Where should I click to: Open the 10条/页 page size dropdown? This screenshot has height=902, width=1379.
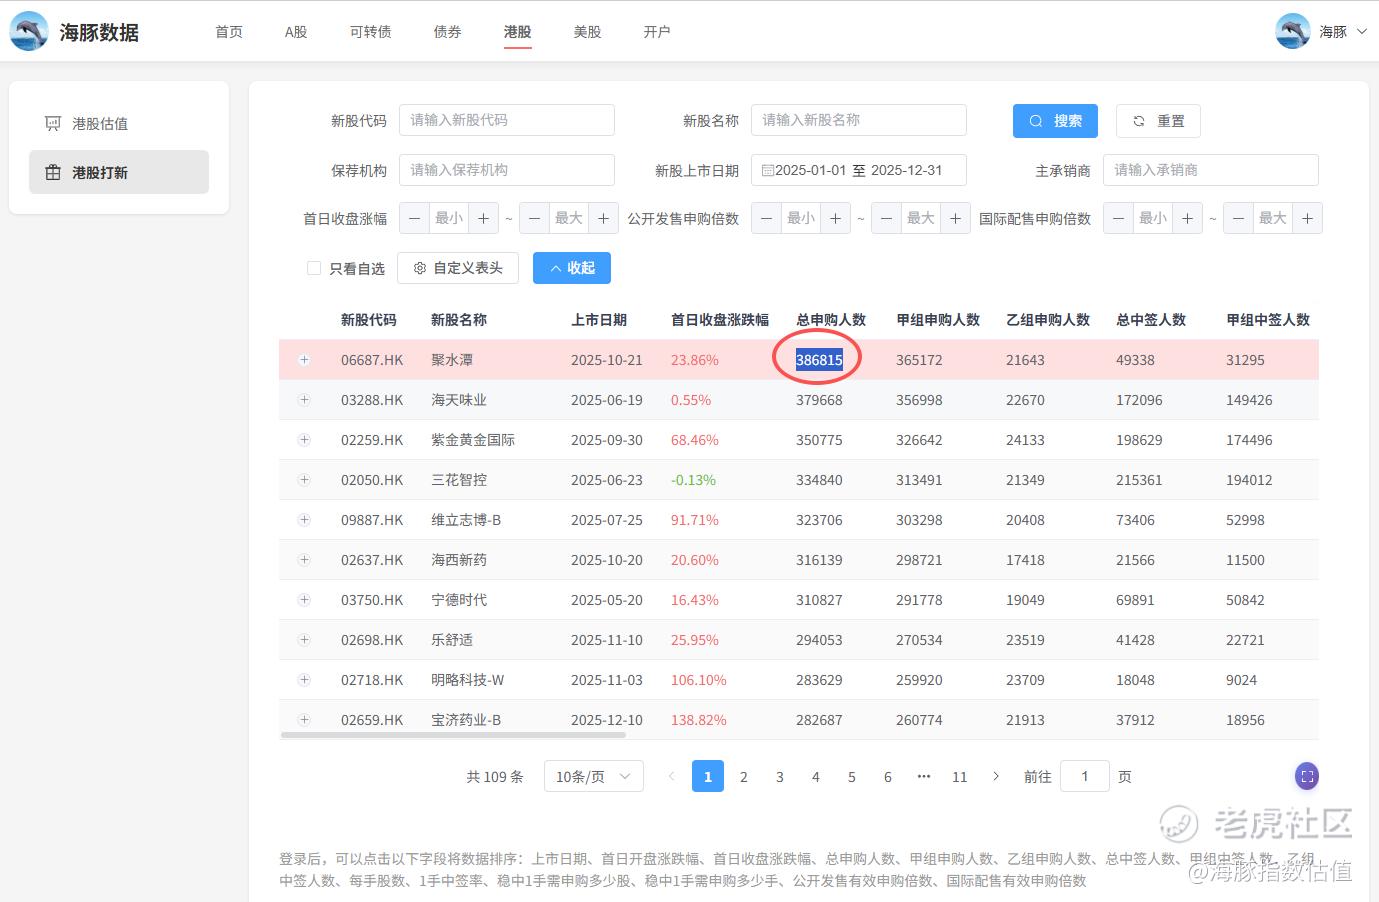tap(594, 777)
